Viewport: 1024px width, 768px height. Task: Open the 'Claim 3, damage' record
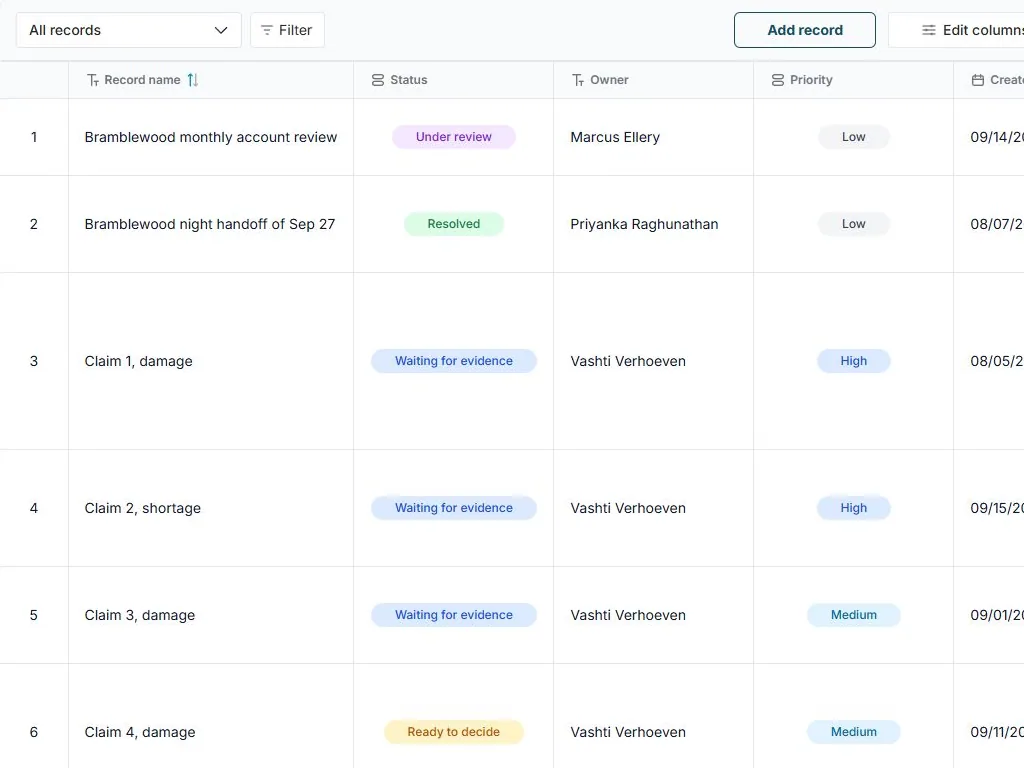(140, 615)
